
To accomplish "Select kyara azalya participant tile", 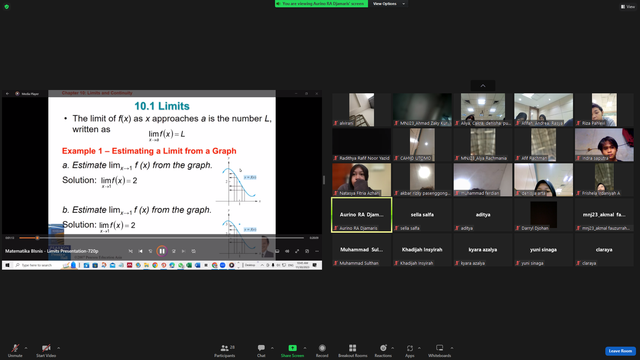I will (483, 250).
